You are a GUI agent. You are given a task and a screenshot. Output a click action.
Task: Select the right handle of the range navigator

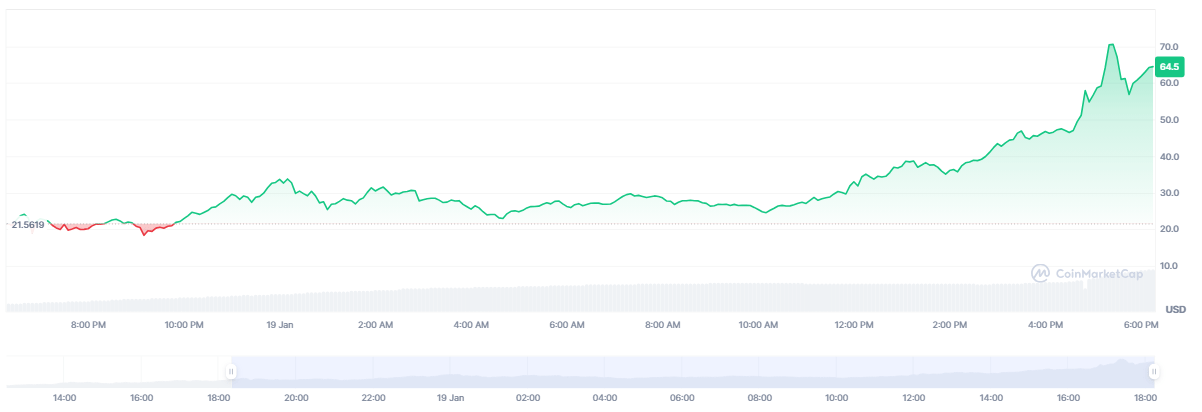(1153, 371)
